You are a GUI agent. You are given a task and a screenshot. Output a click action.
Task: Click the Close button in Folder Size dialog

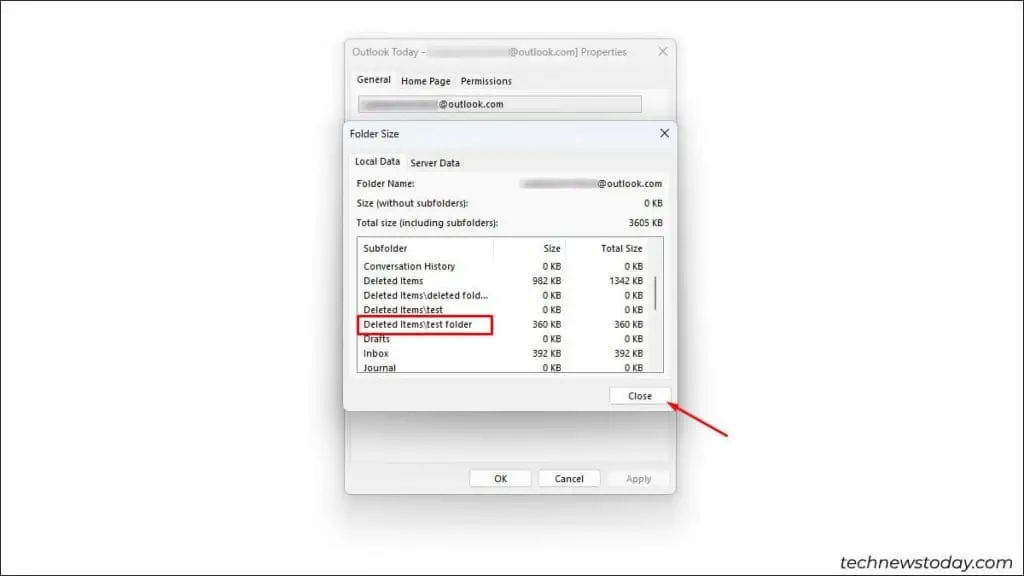[x=639, y=396]
